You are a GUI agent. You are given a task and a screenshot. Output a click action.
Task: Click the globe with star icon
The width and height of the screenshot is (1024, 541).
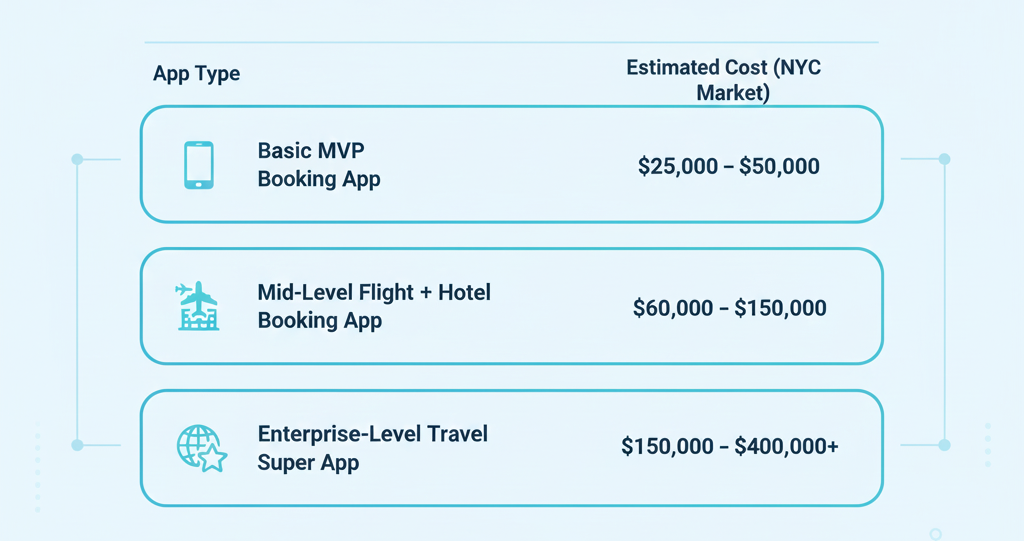201,447
